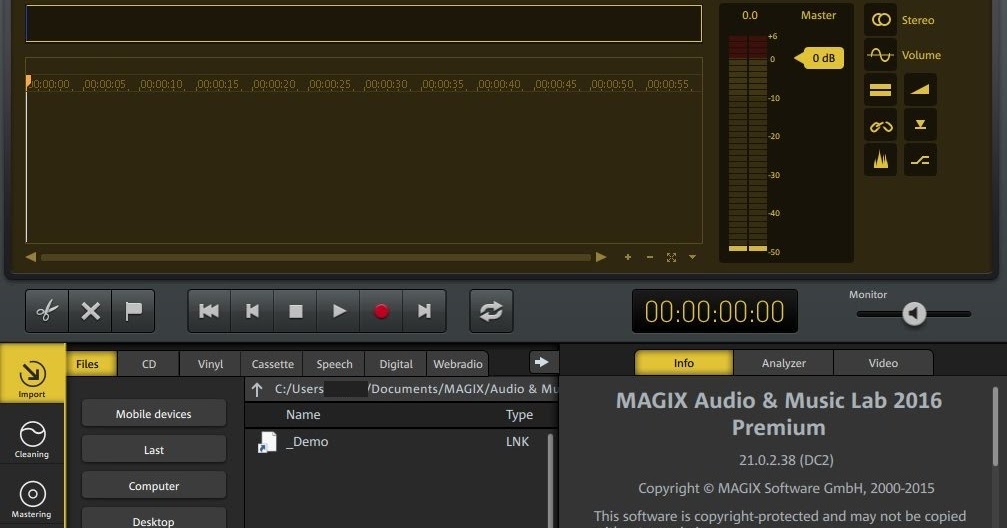Image resolution: width=1007 pixels, height=528 pixels.
Task: Sort files by the Name column
Action: 303,414
